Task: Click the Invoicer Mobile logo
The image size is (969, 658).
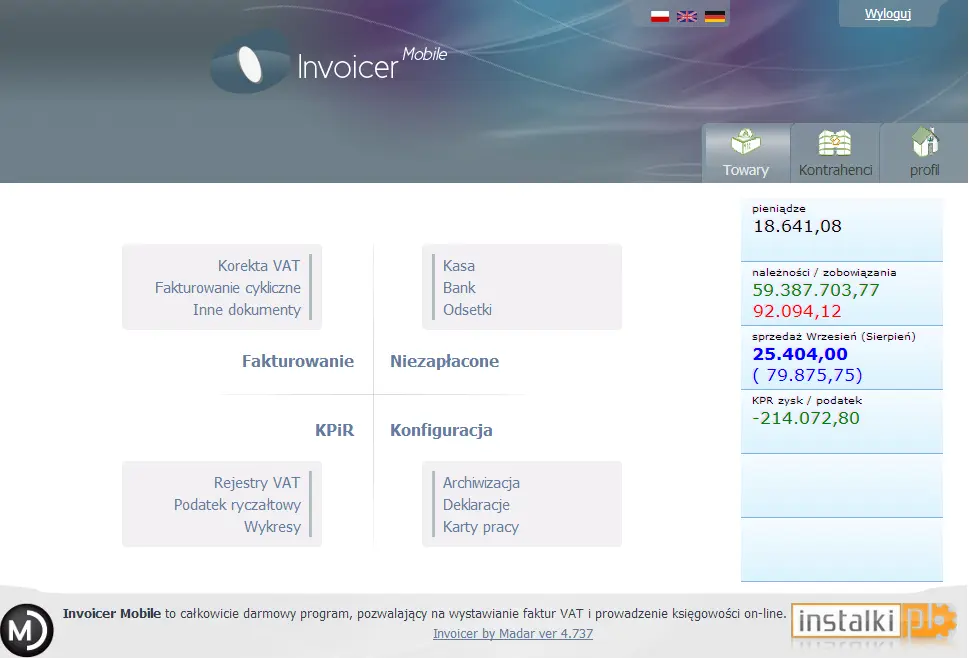Action: (x=329, y=64)
